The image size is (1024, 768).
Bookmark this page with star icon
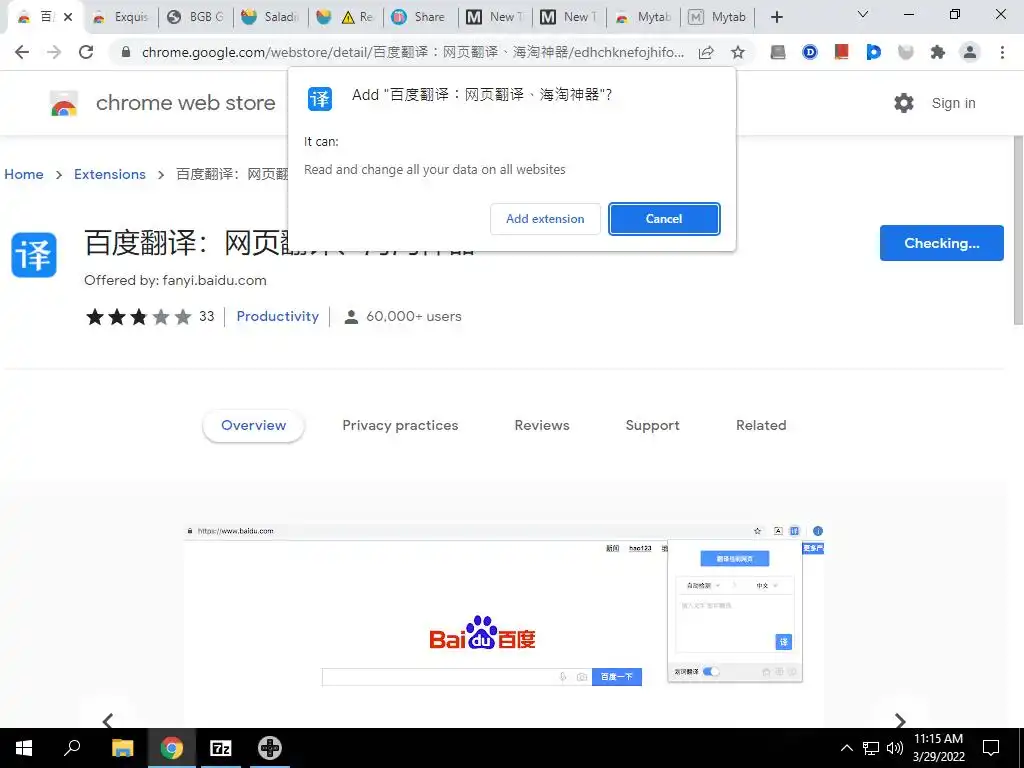tap(737, 52)
